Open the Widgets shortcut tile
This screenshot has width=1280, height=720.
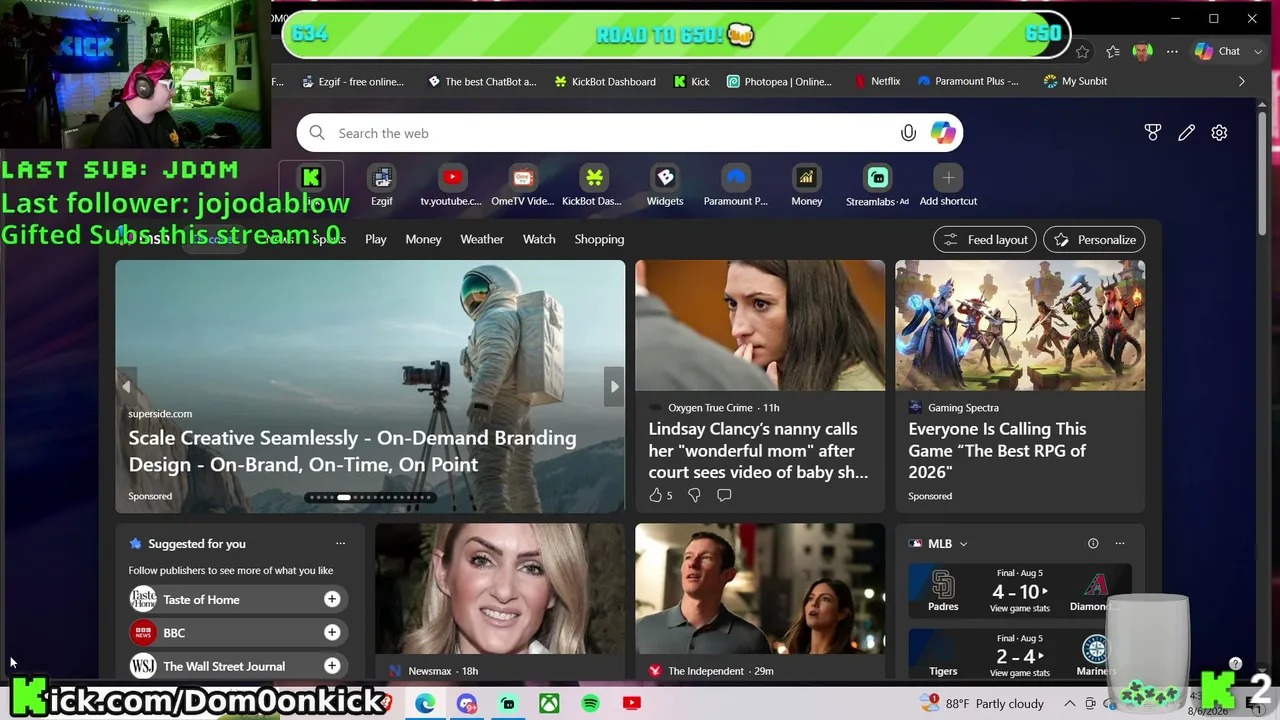coord(665,186)
